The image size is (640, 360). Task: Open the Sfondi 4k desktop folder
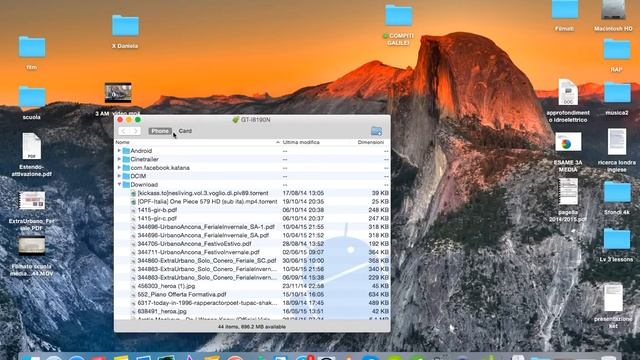[x=617, y=192]
